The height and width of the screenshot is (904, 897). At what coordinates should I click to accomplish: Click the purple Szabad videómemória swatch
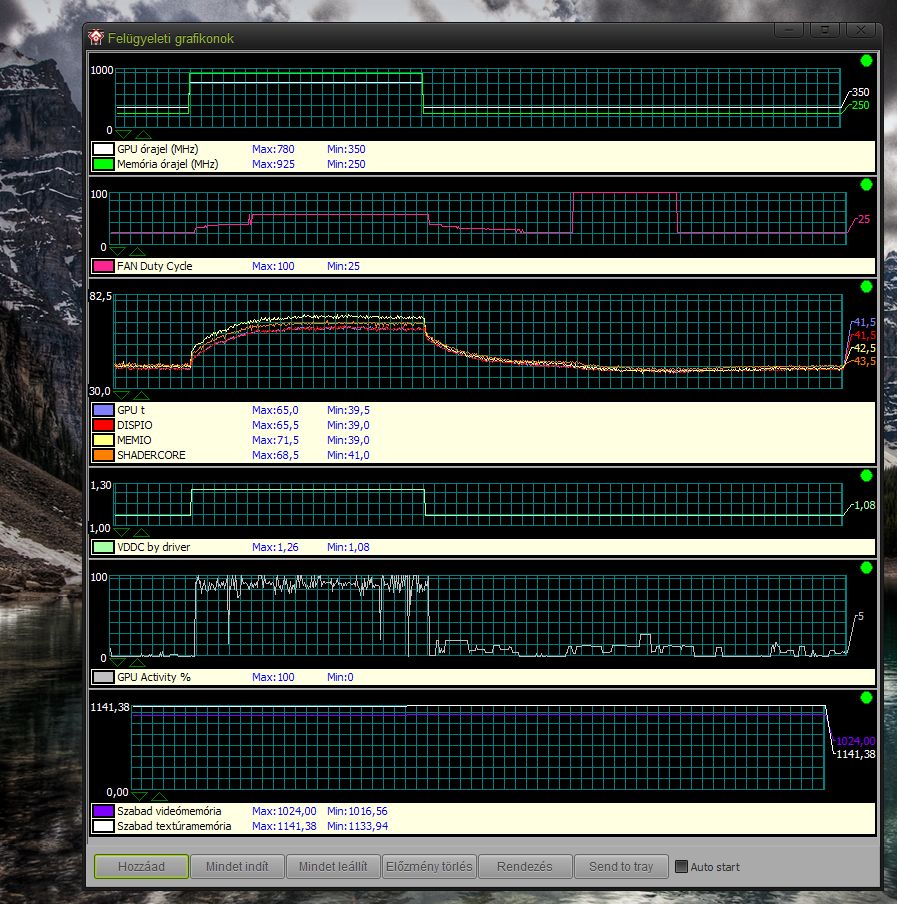103,811
